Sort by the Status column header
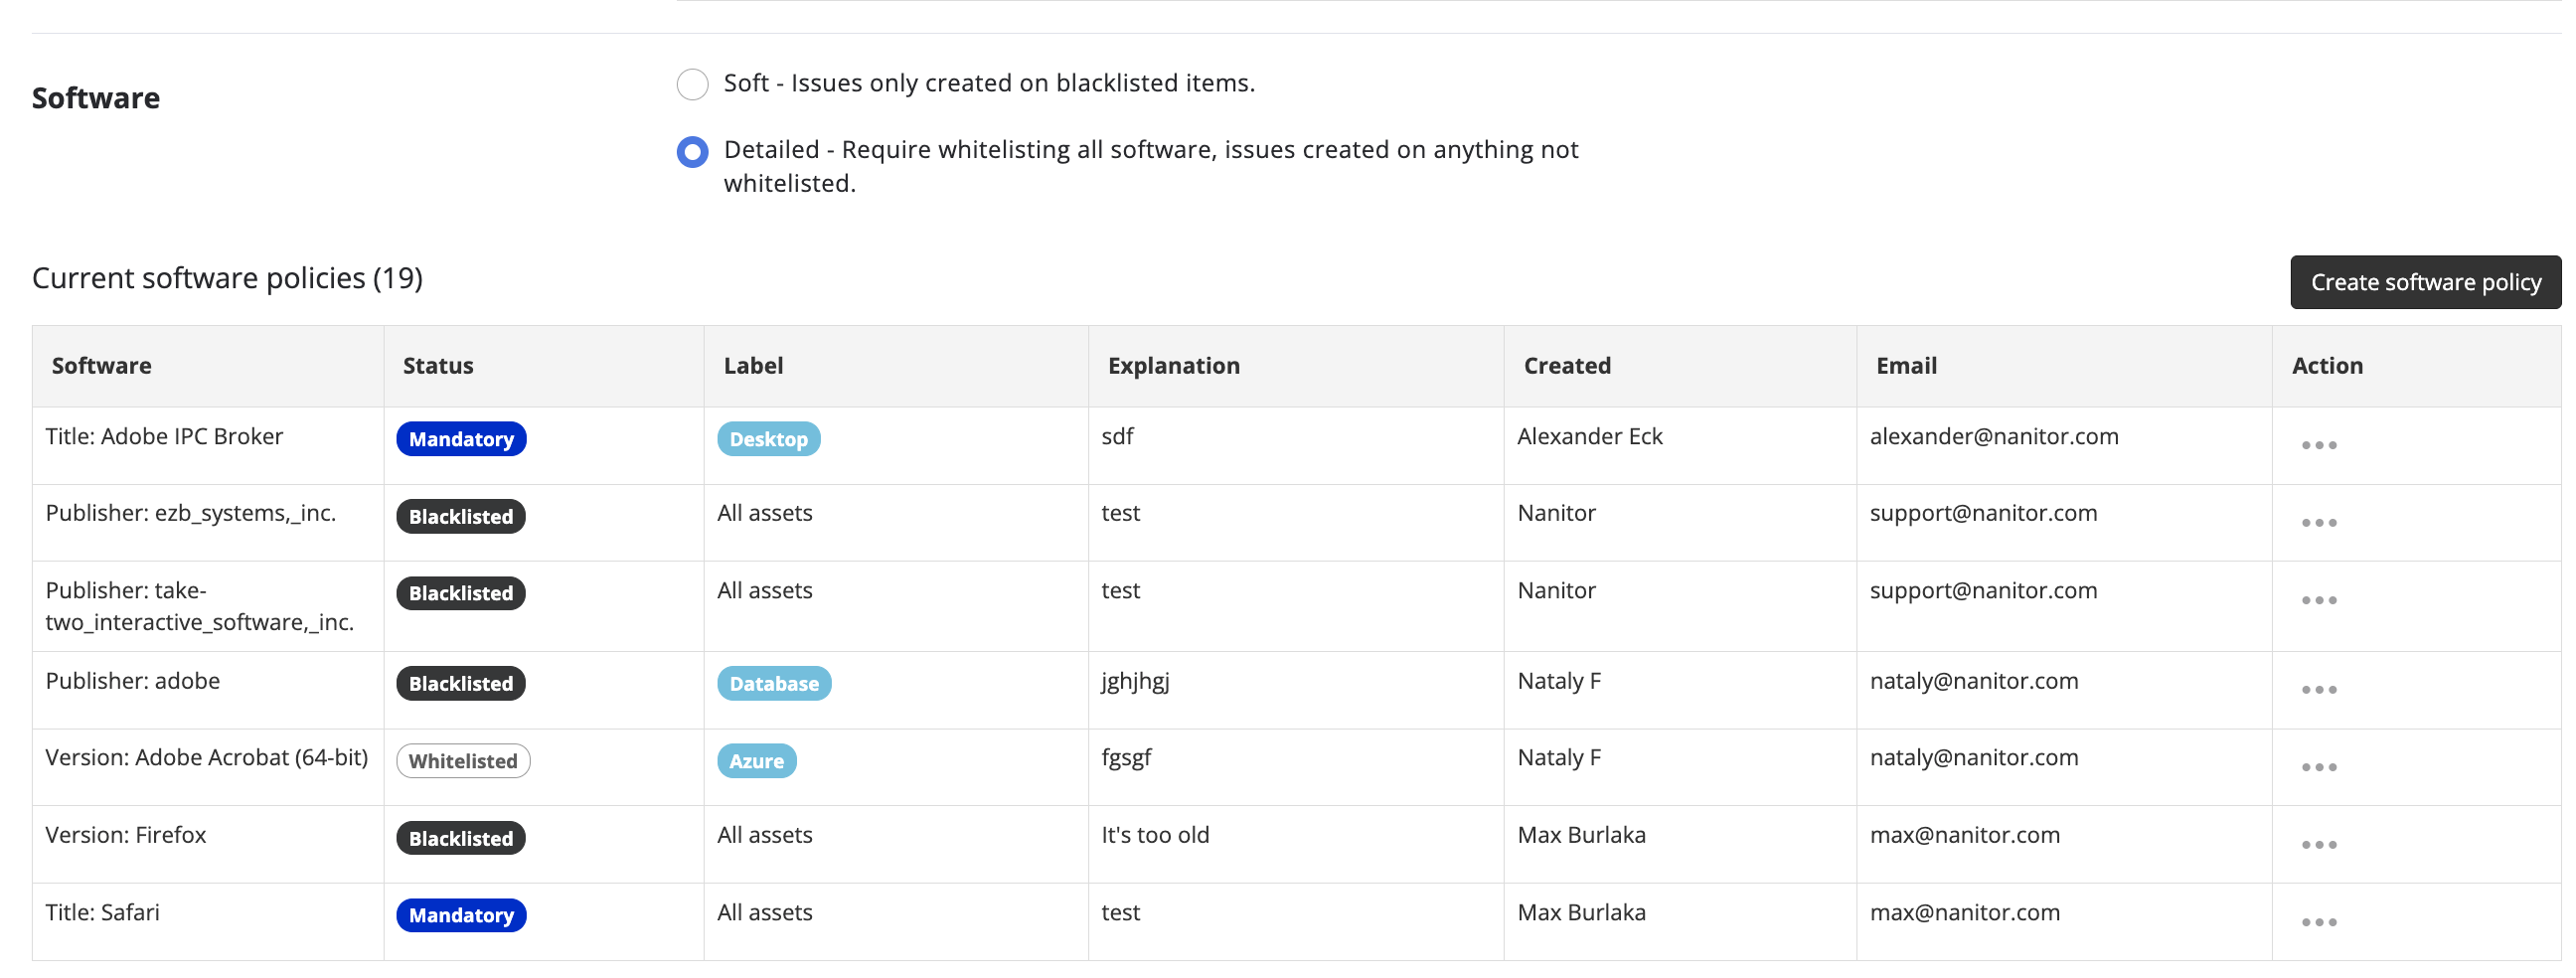 (438, 366)
